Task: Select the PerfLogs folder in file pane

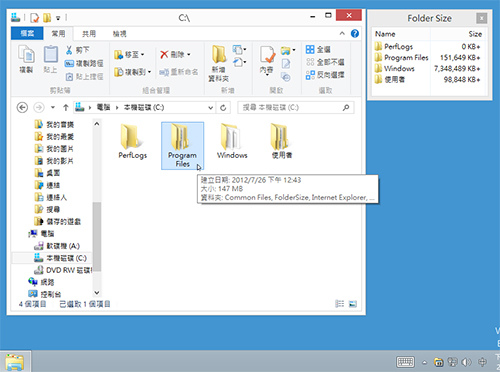Action: click(133, 141)
